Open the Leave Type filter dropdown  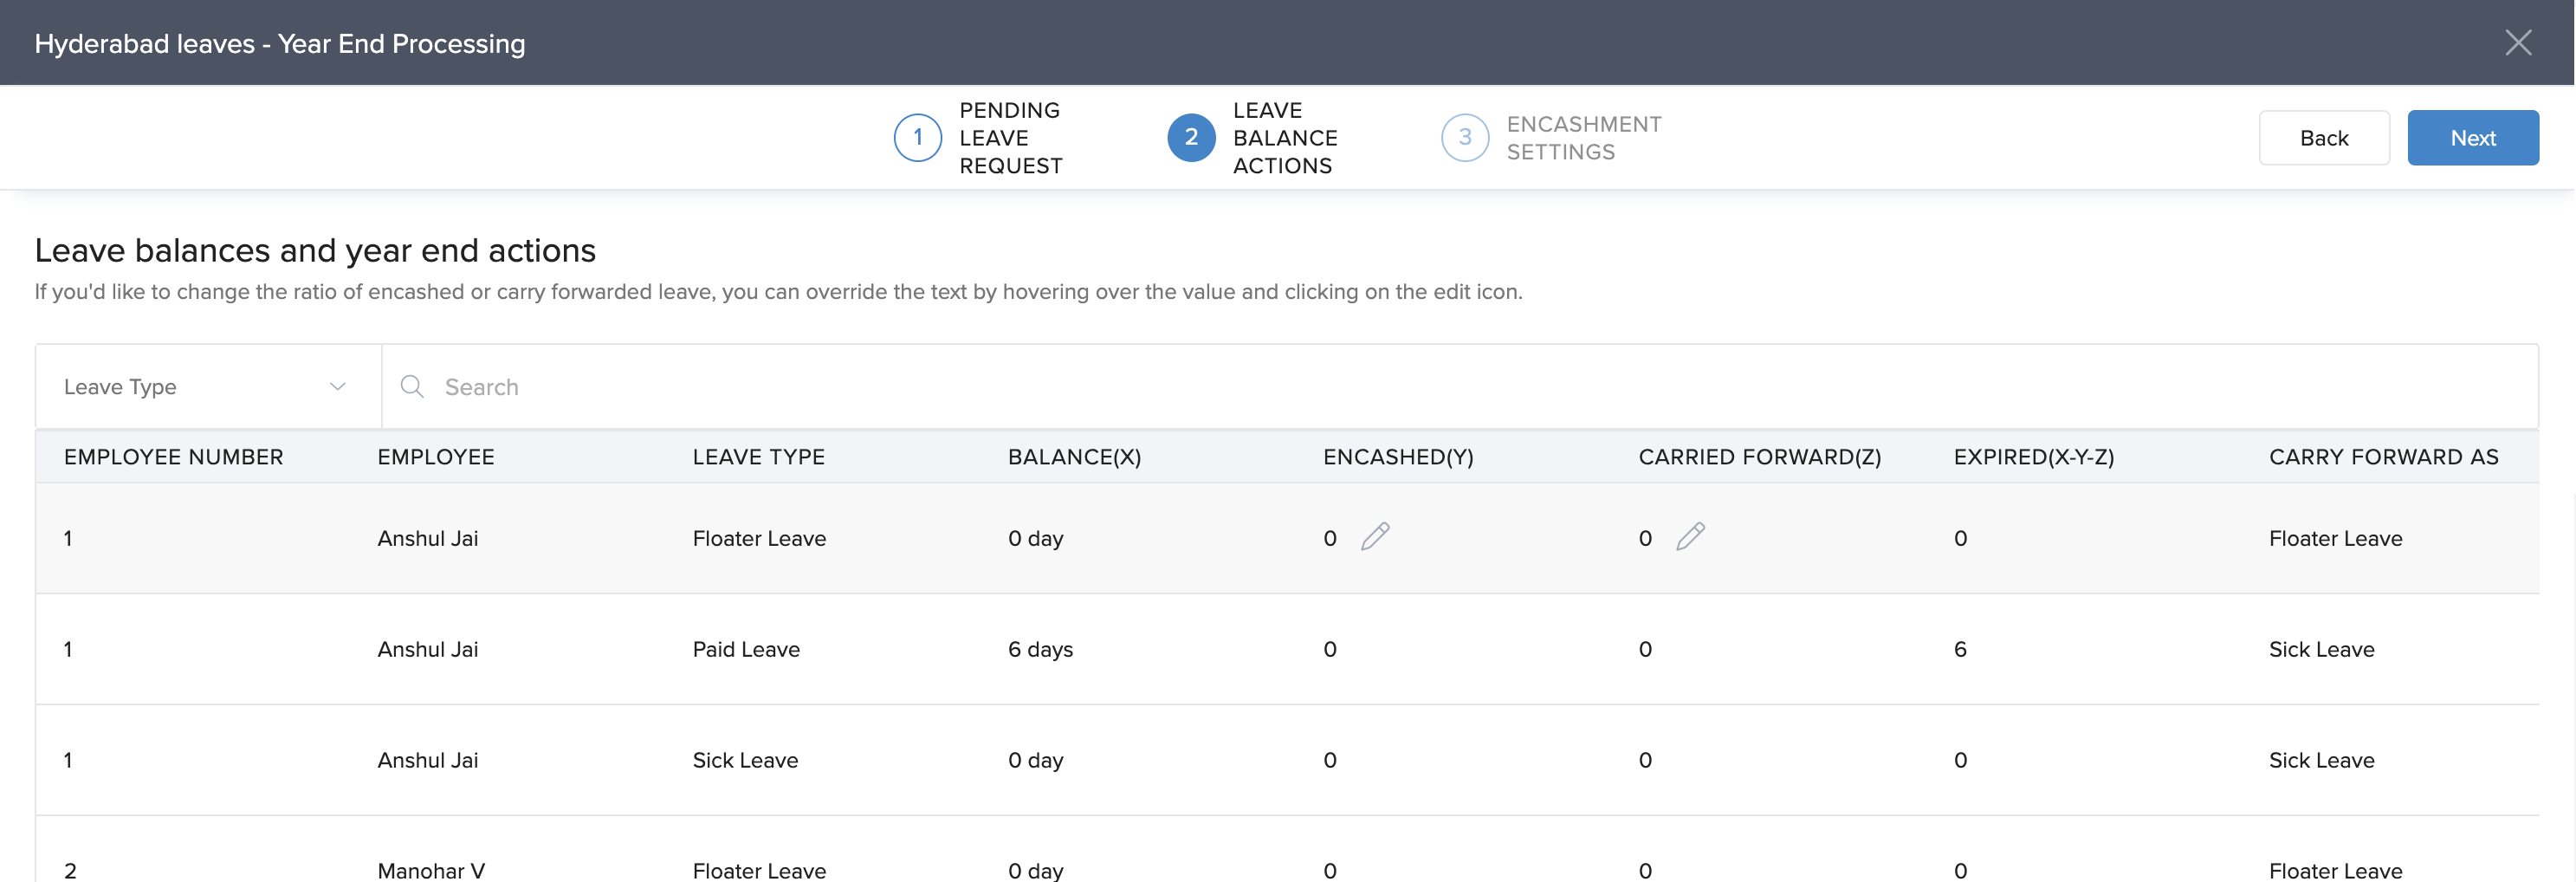pos(207,387)
